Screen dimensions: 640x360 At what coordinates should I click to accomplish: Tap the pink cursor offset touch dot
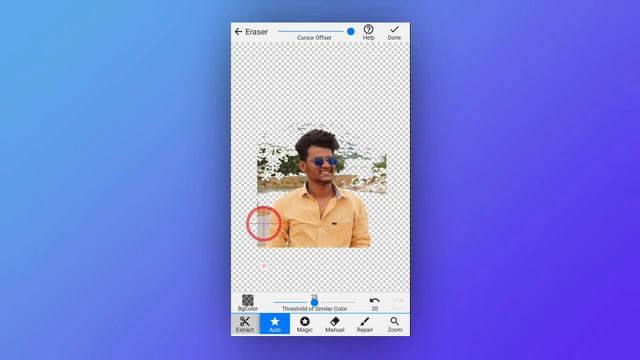point(264,266)
